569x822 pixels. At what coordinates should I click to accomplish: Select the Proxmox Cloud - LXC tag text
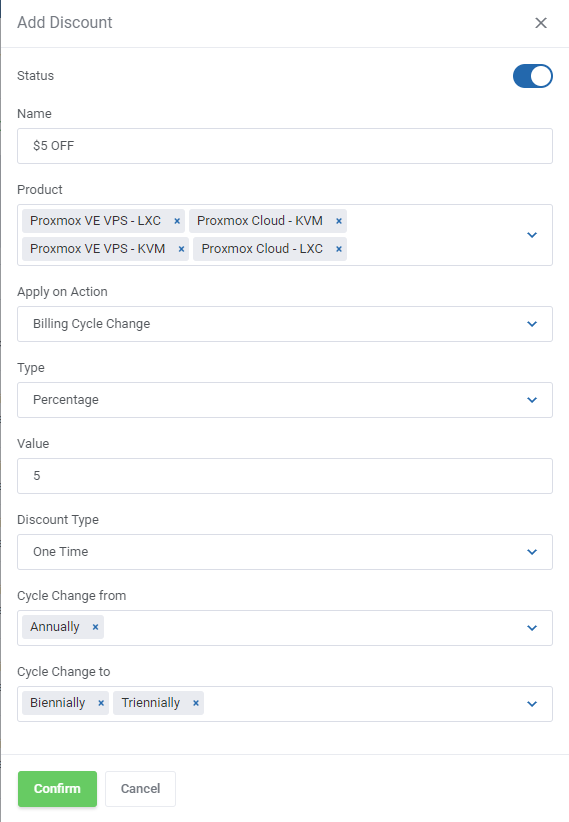[262, 248]
